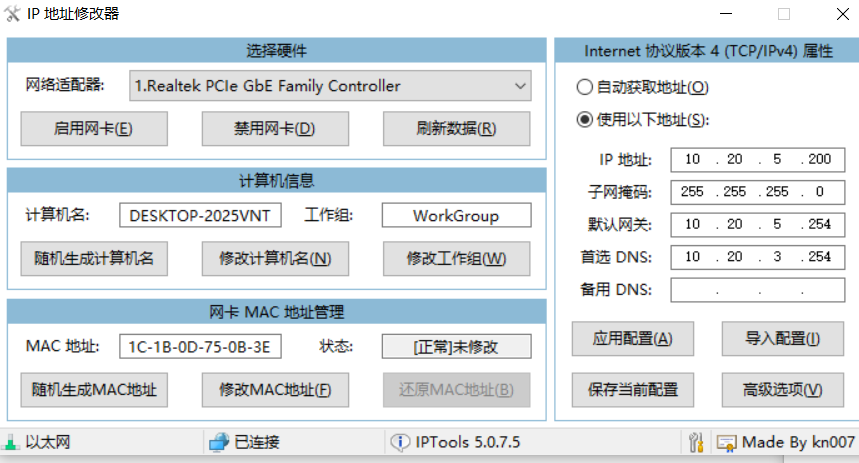Viewport: 859px width, 463px height.
Task: Open 高级选项(V) advanced options
Action: (x=782, y=390)
